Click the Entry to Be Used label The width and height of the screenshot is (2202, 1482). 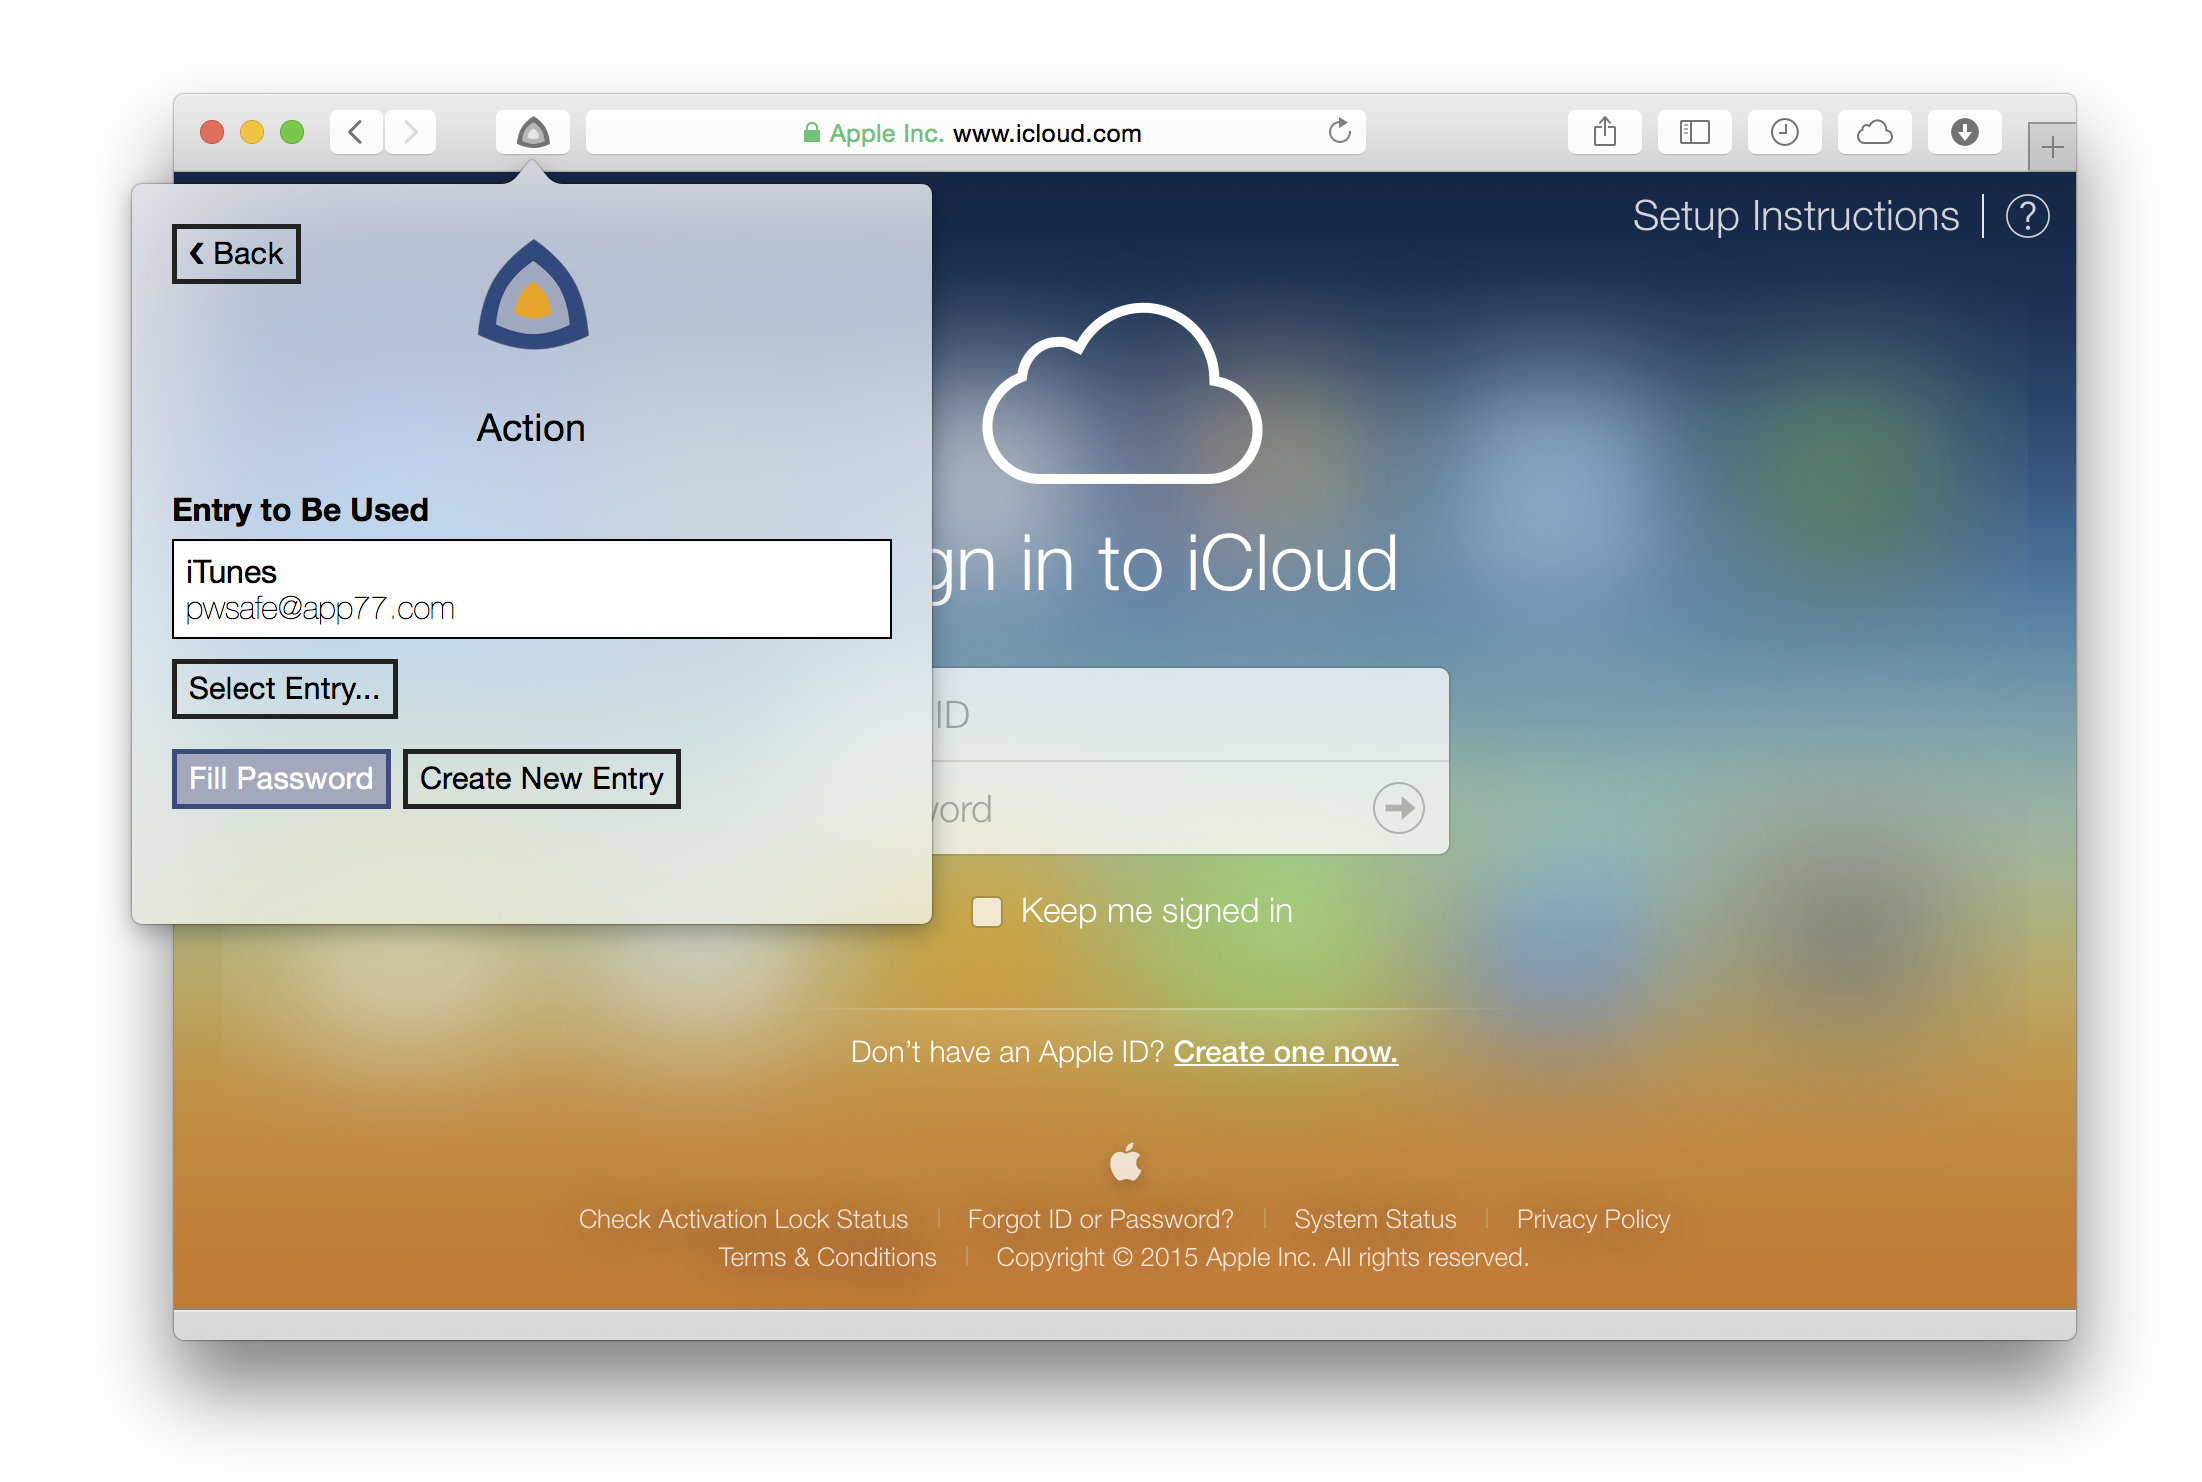(301, 510)
